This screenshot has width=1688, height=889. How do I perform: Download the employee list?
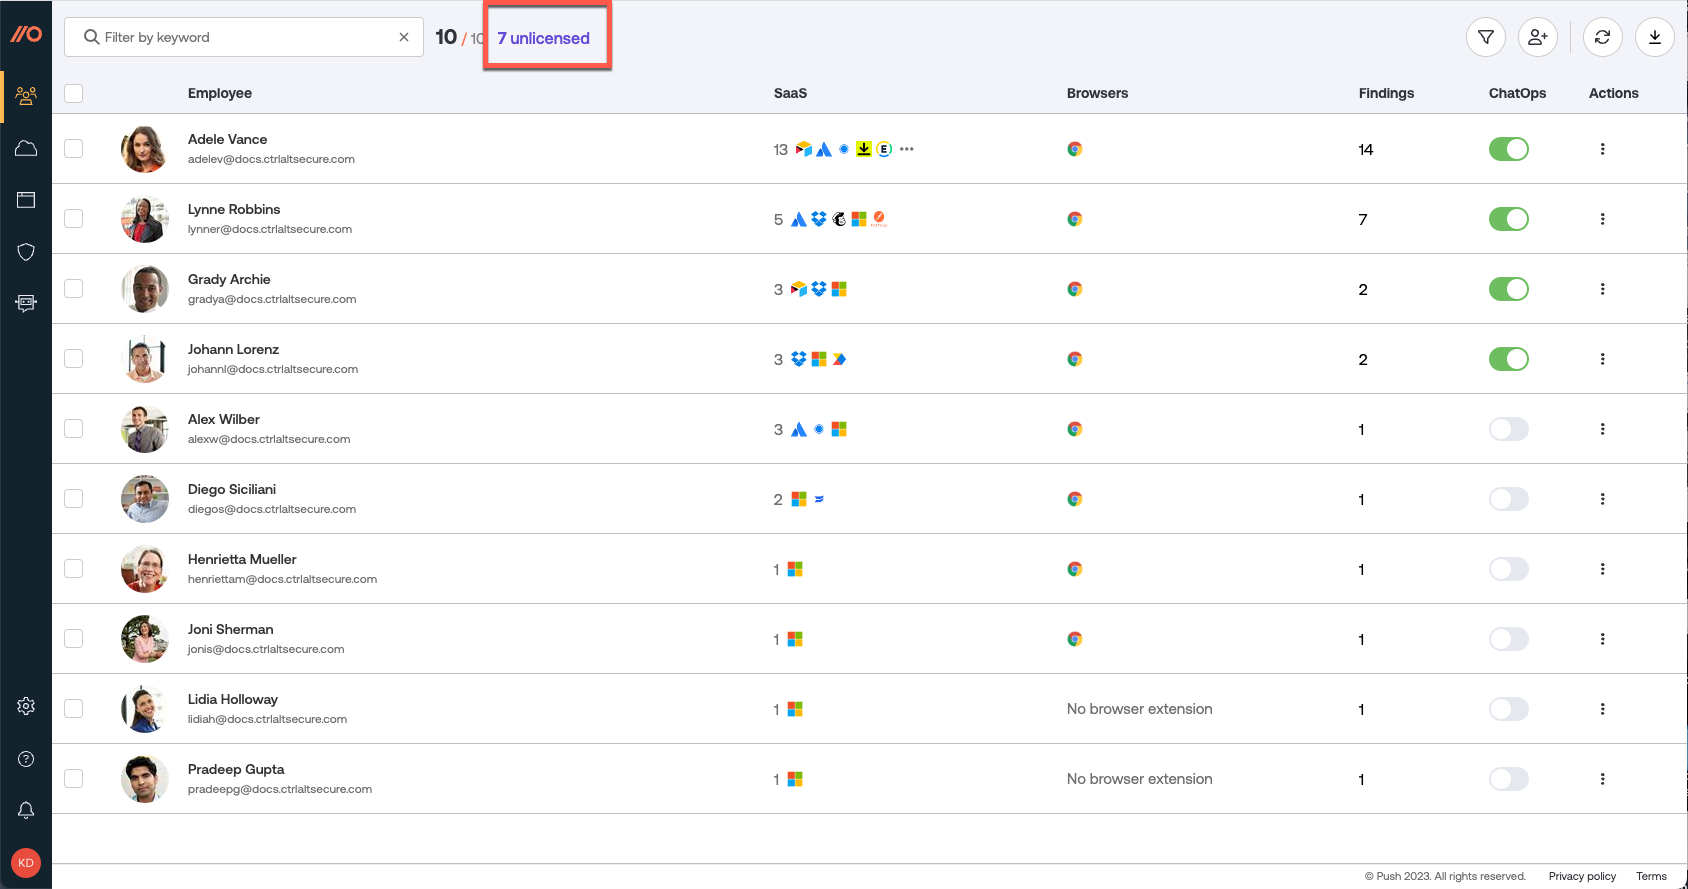pyautogui.click(x=1655, y=37)
